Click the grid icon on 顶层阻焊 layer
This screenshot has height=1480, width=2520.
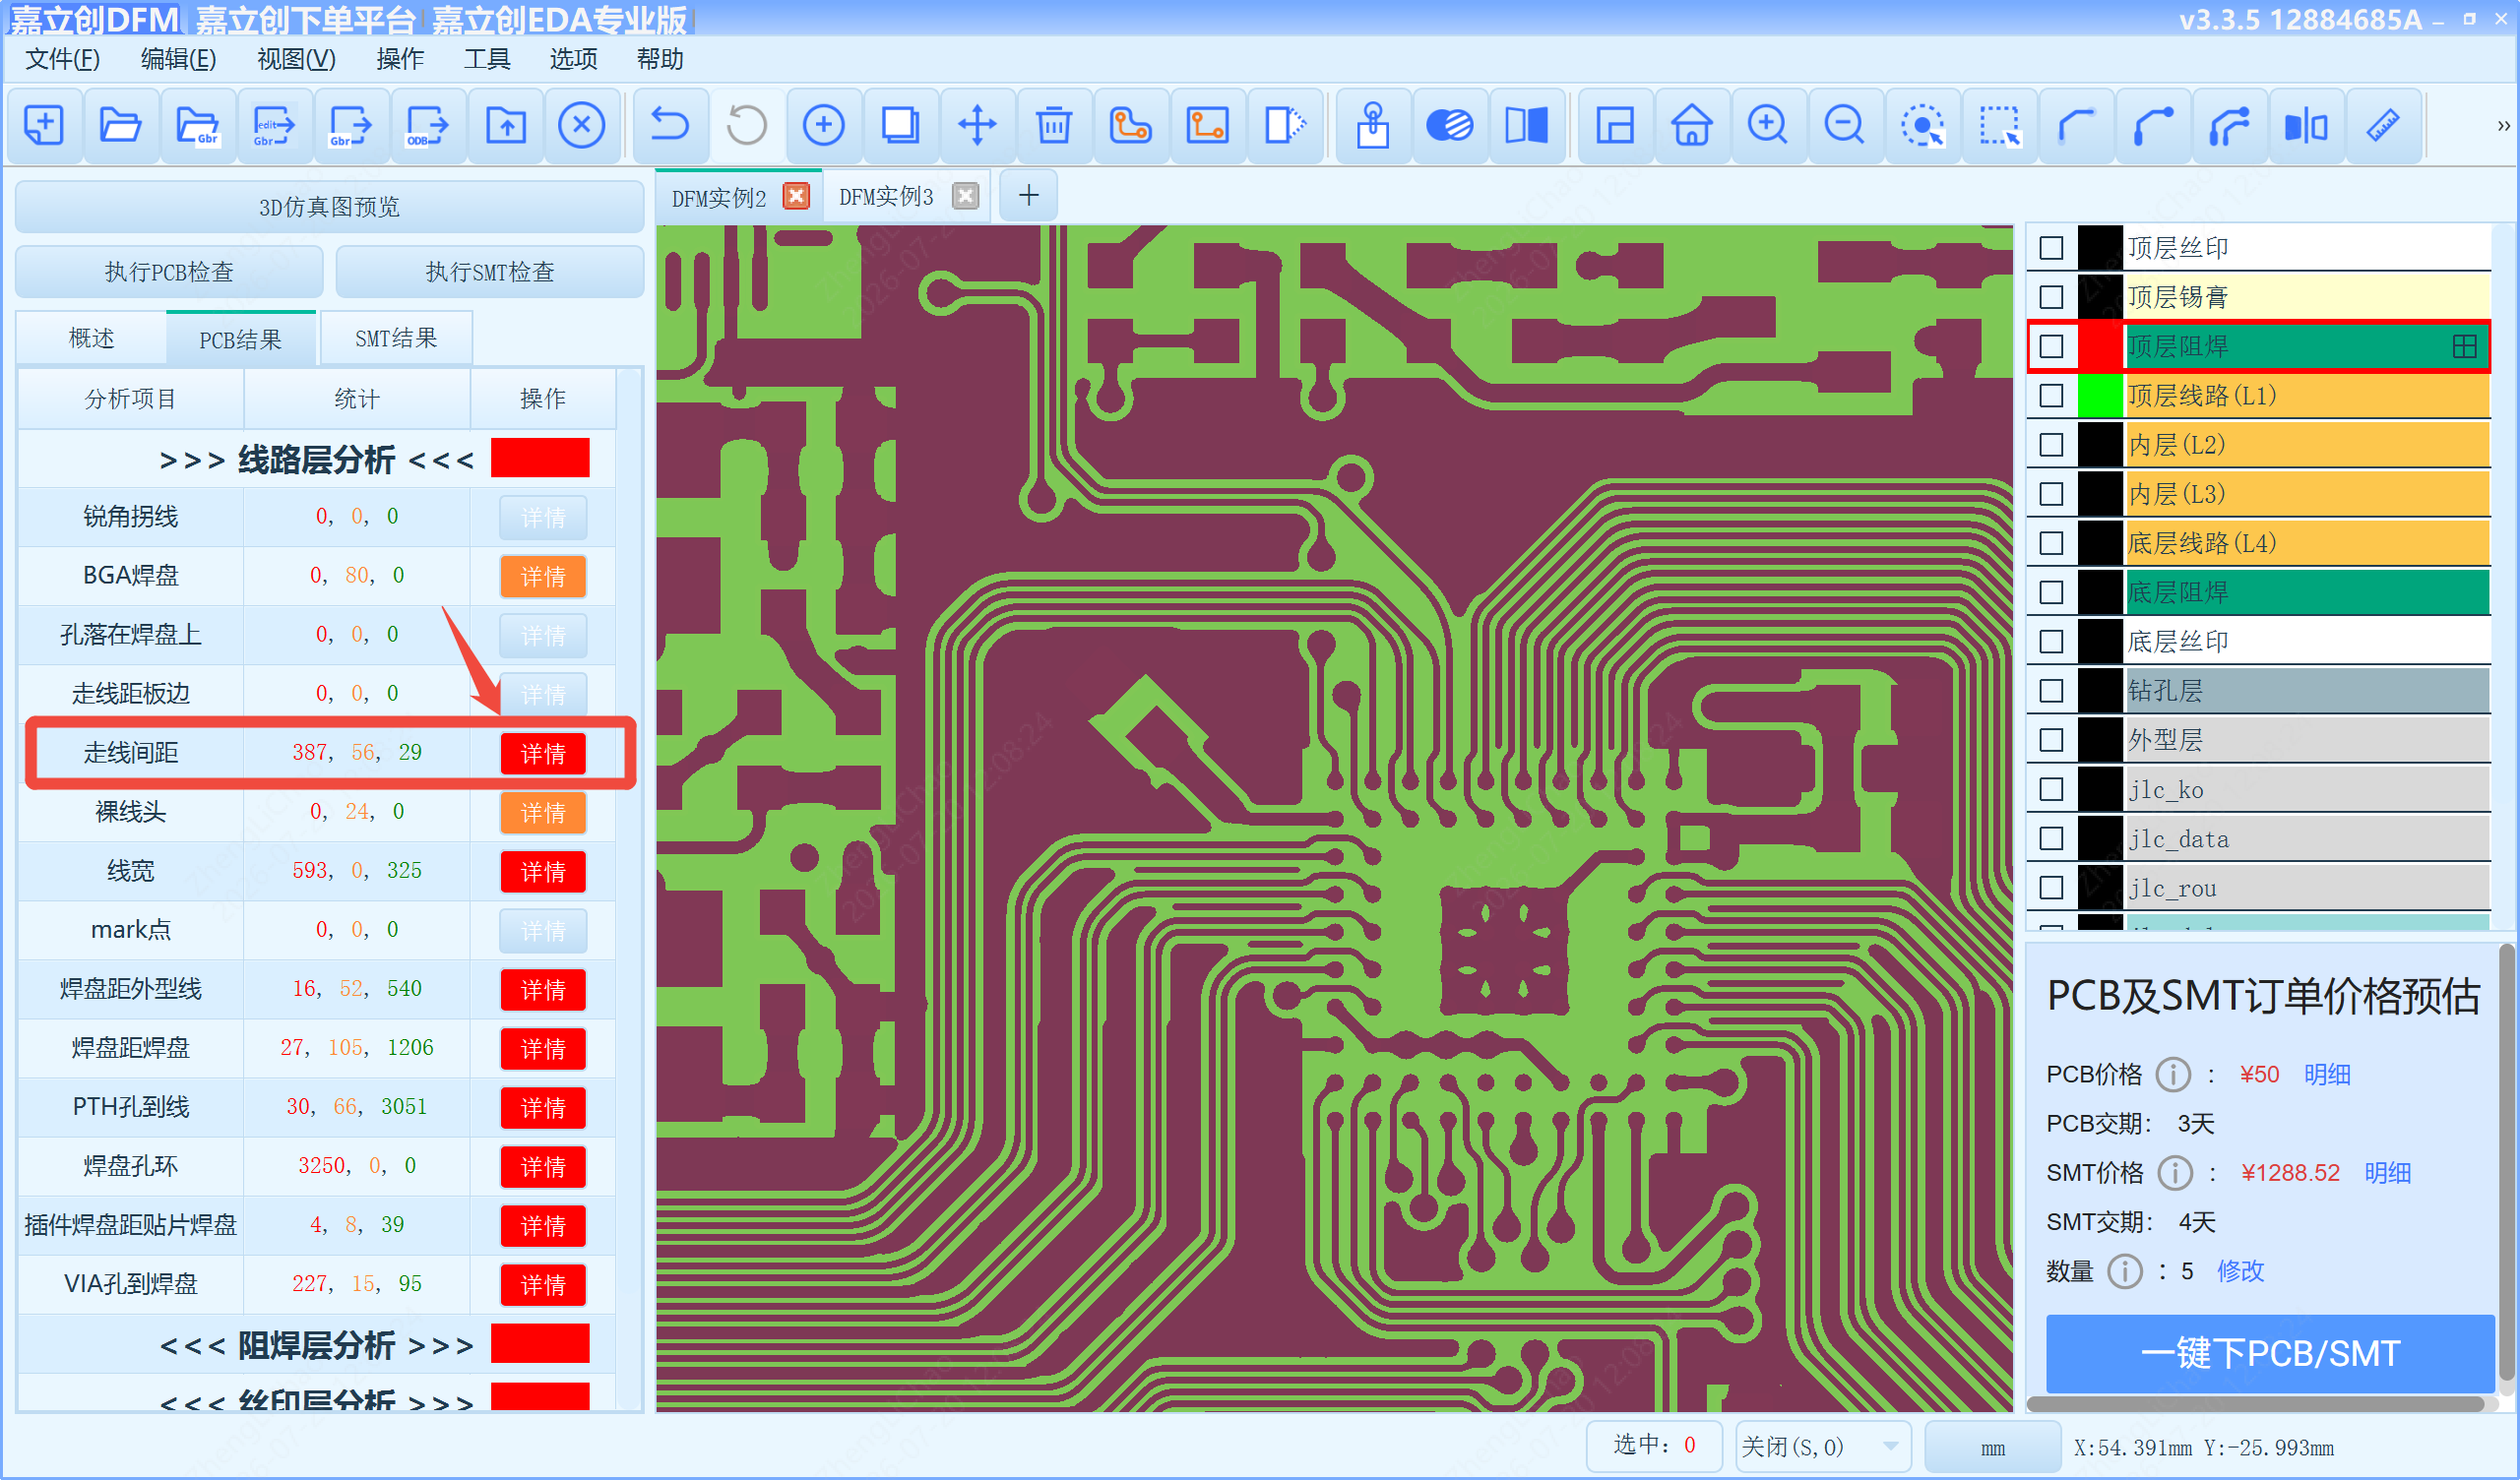tap(2465, 347)
